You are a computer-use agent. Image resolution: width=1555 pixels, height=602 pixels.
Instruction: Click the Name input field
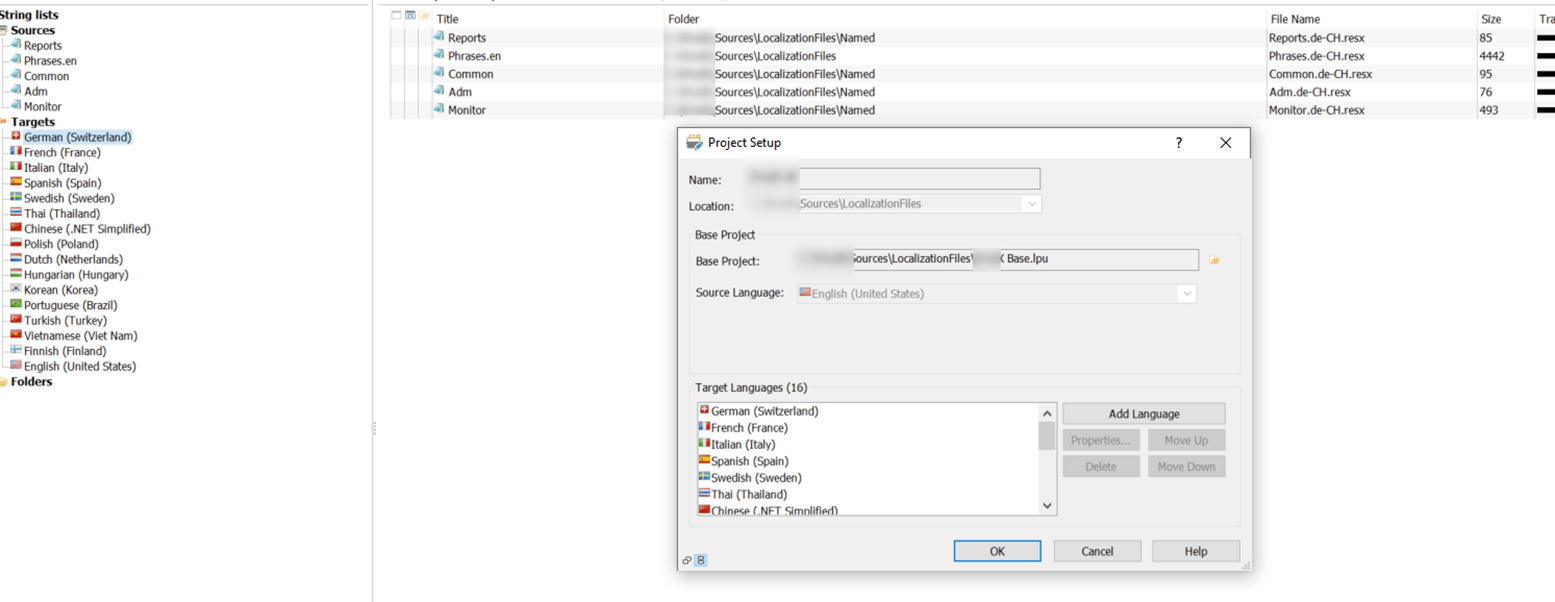[920, 179]
